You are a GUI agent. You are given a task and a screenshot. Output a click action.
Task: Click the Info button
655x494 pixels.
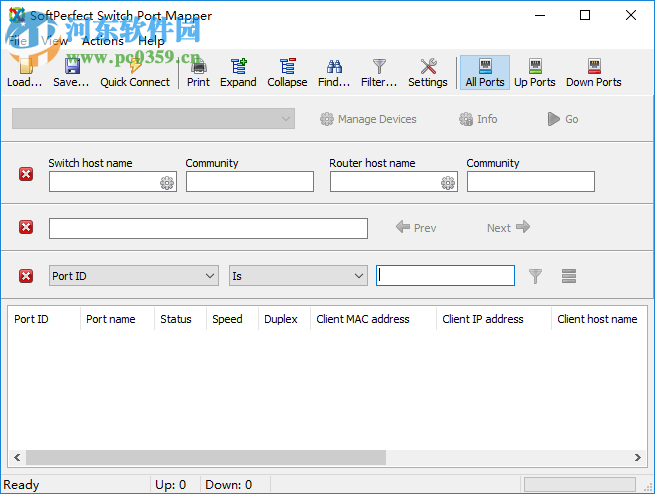(x=478, y=119)
